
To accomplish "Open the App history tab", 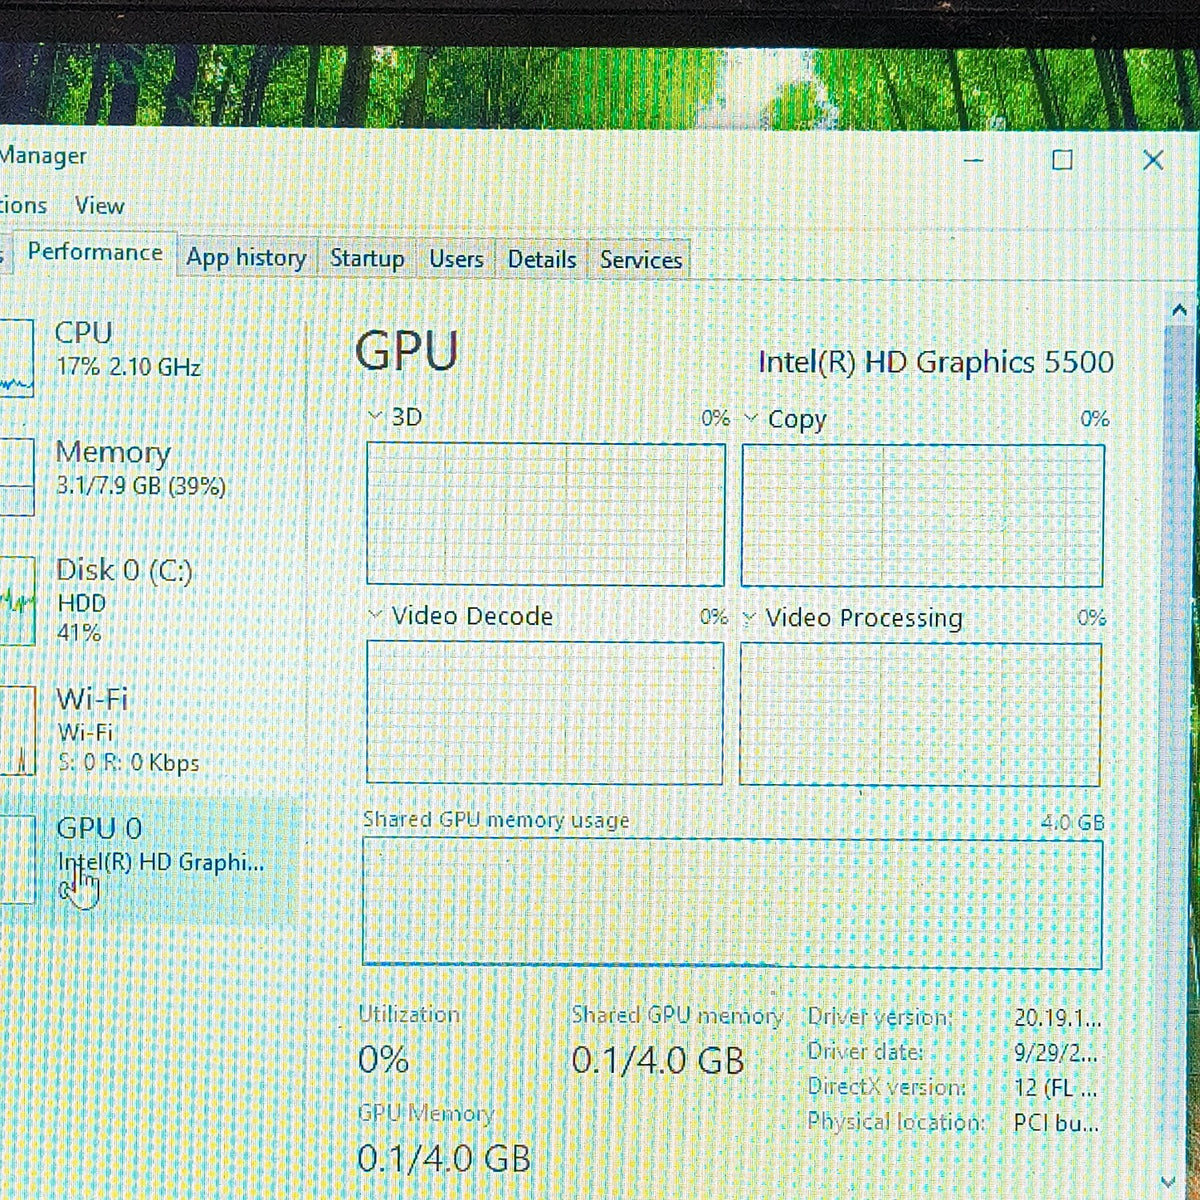I will pyautogui.click(x=246, y=258).
